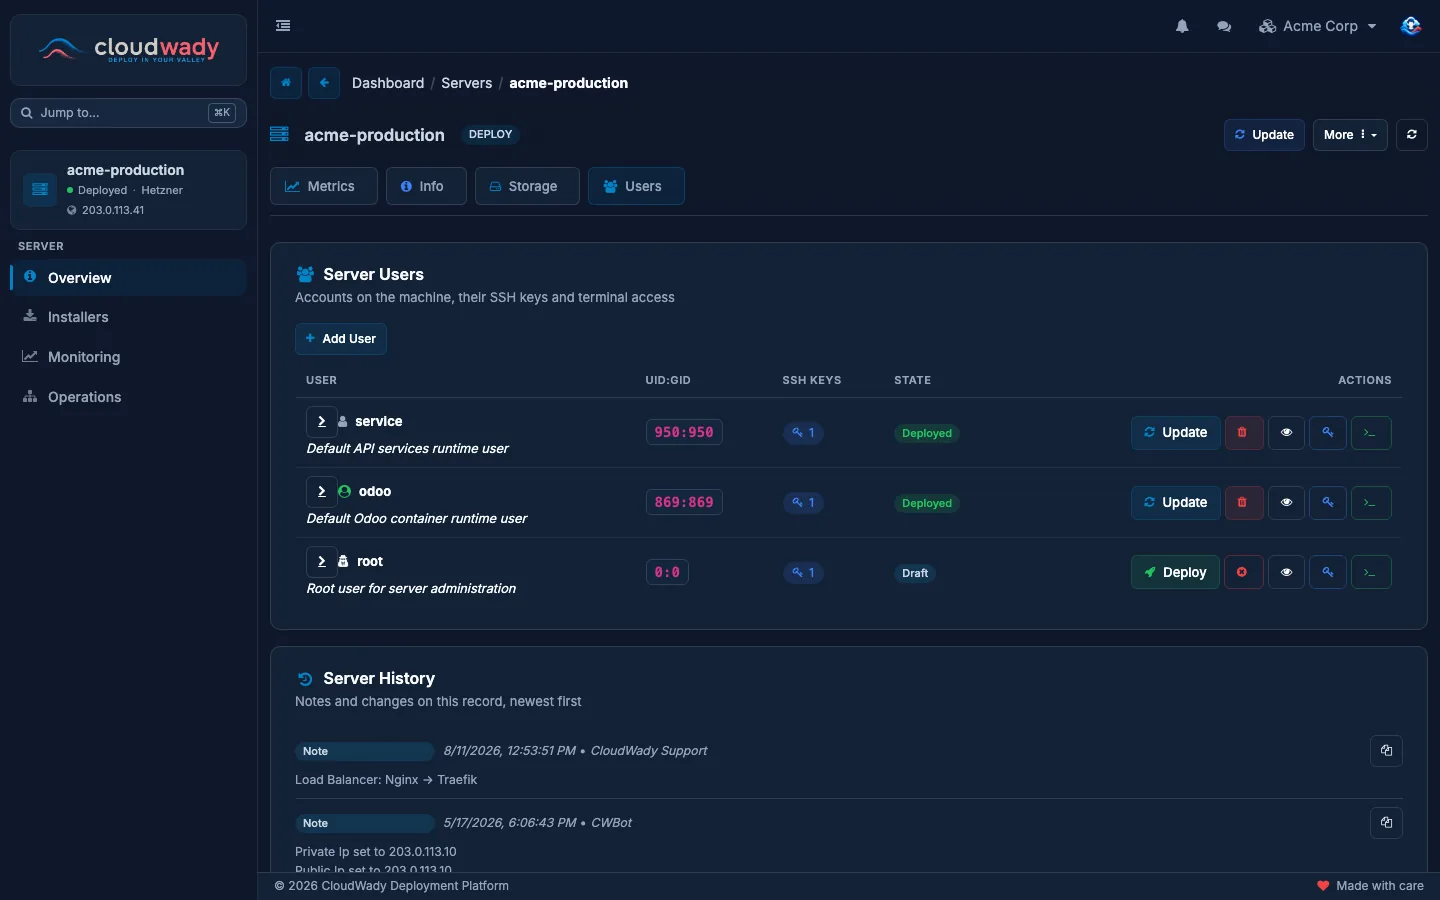Switch to the Storage tab
This screenshot has height=900, width=1440.
tap(527, 186)
